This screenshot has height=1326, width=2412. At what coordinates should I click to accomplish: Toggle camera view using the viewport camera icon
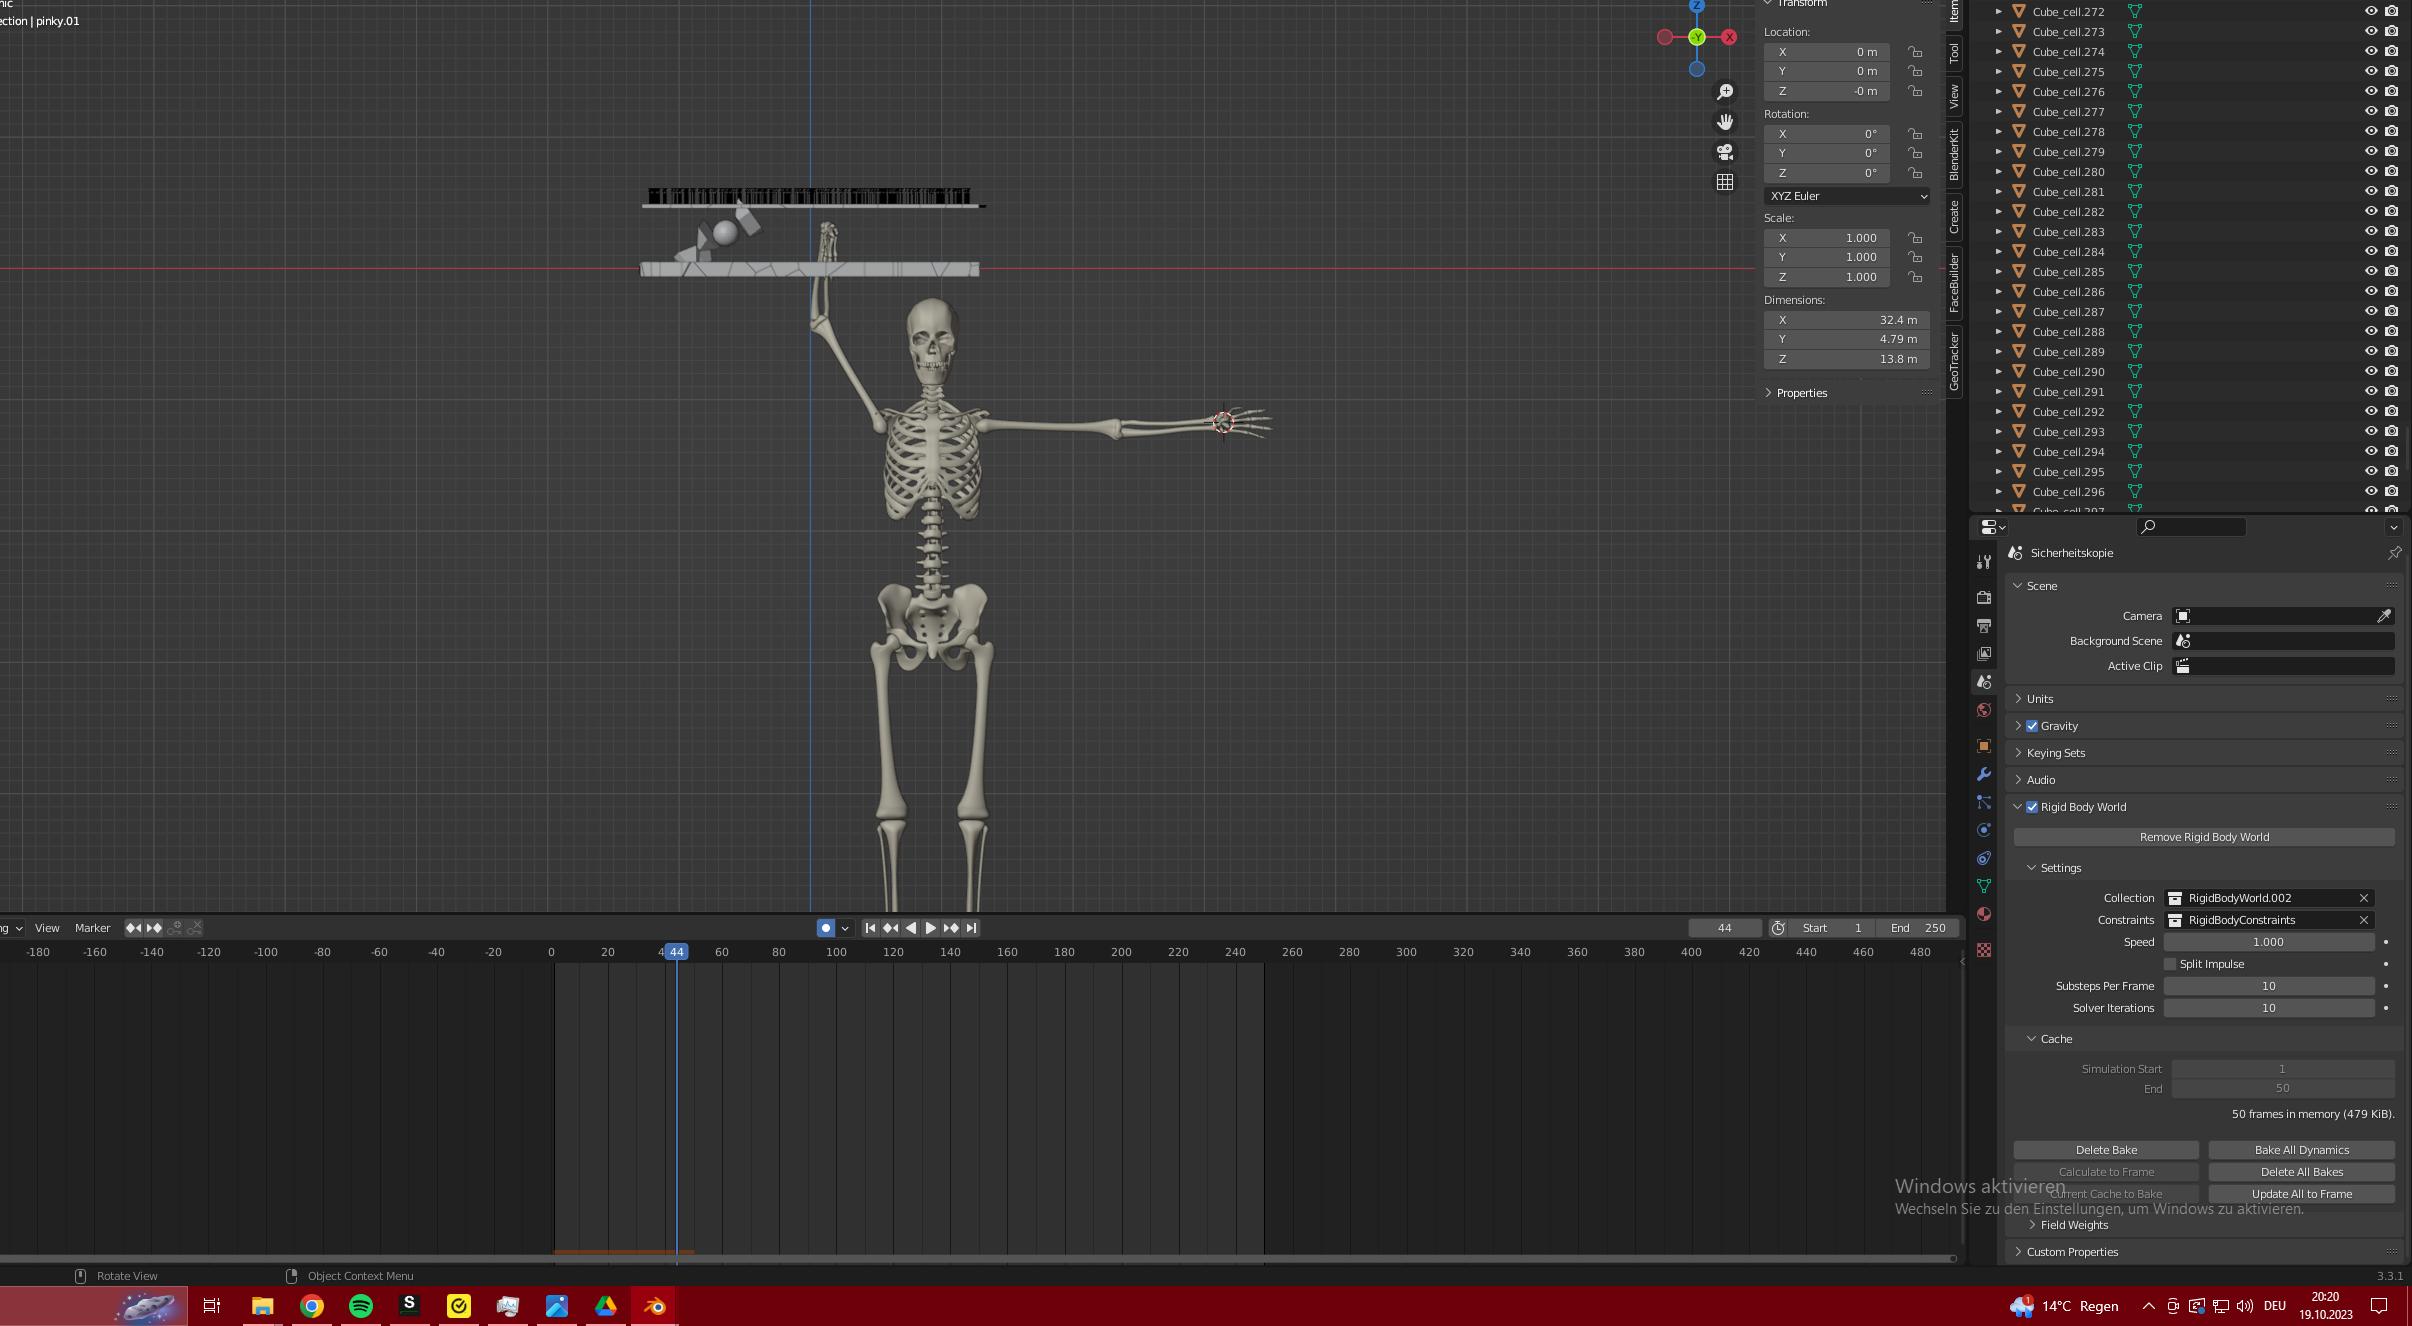(1724, 152)
